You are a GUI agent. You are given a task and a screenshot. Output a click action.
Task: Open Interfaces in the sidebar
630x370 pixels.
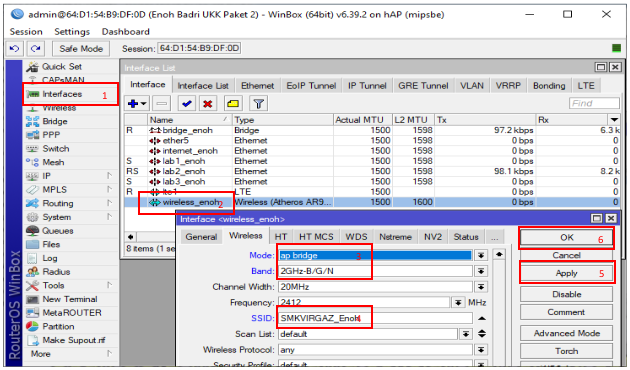[62, 94]
